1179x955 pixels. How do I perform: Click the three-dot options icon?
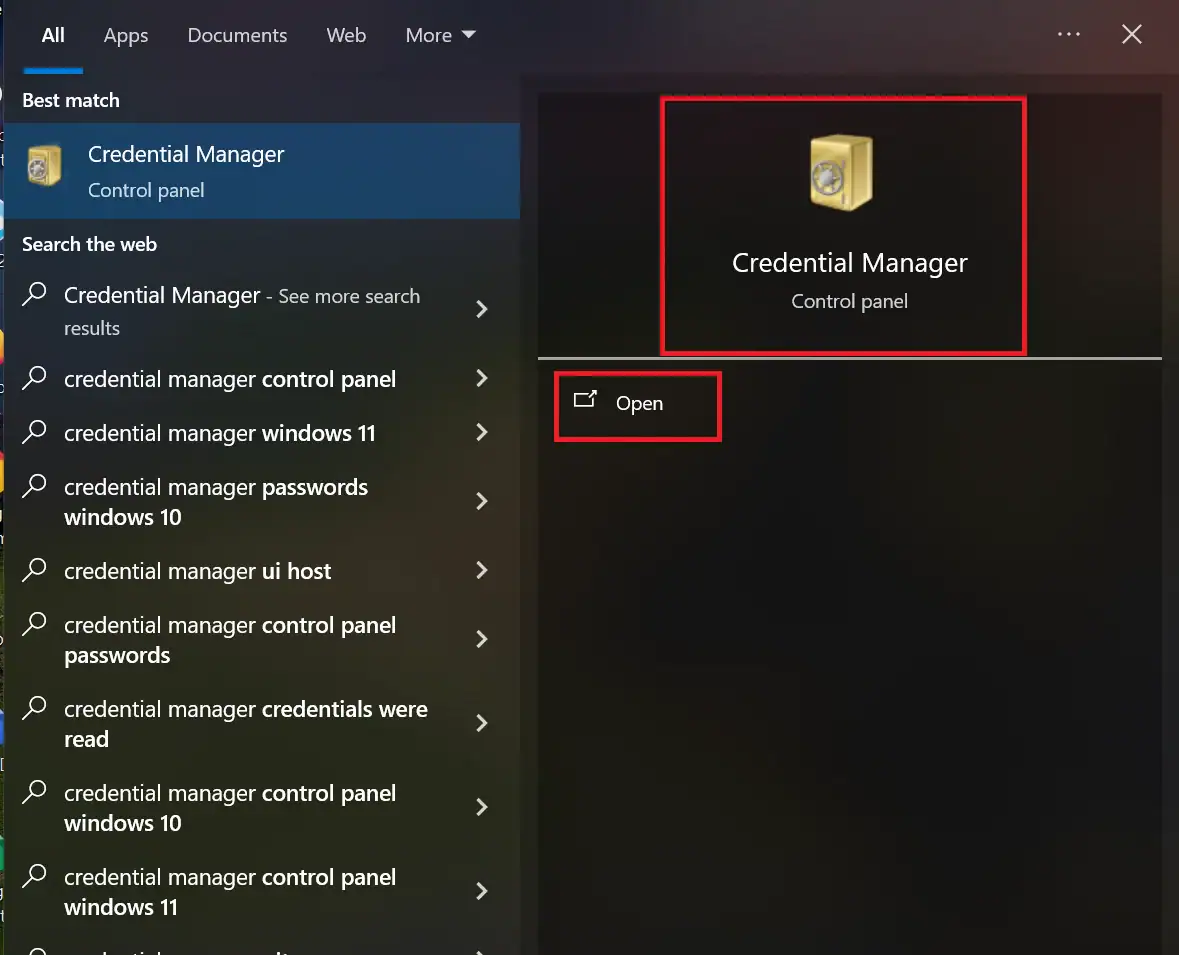tap(1068, 35)
